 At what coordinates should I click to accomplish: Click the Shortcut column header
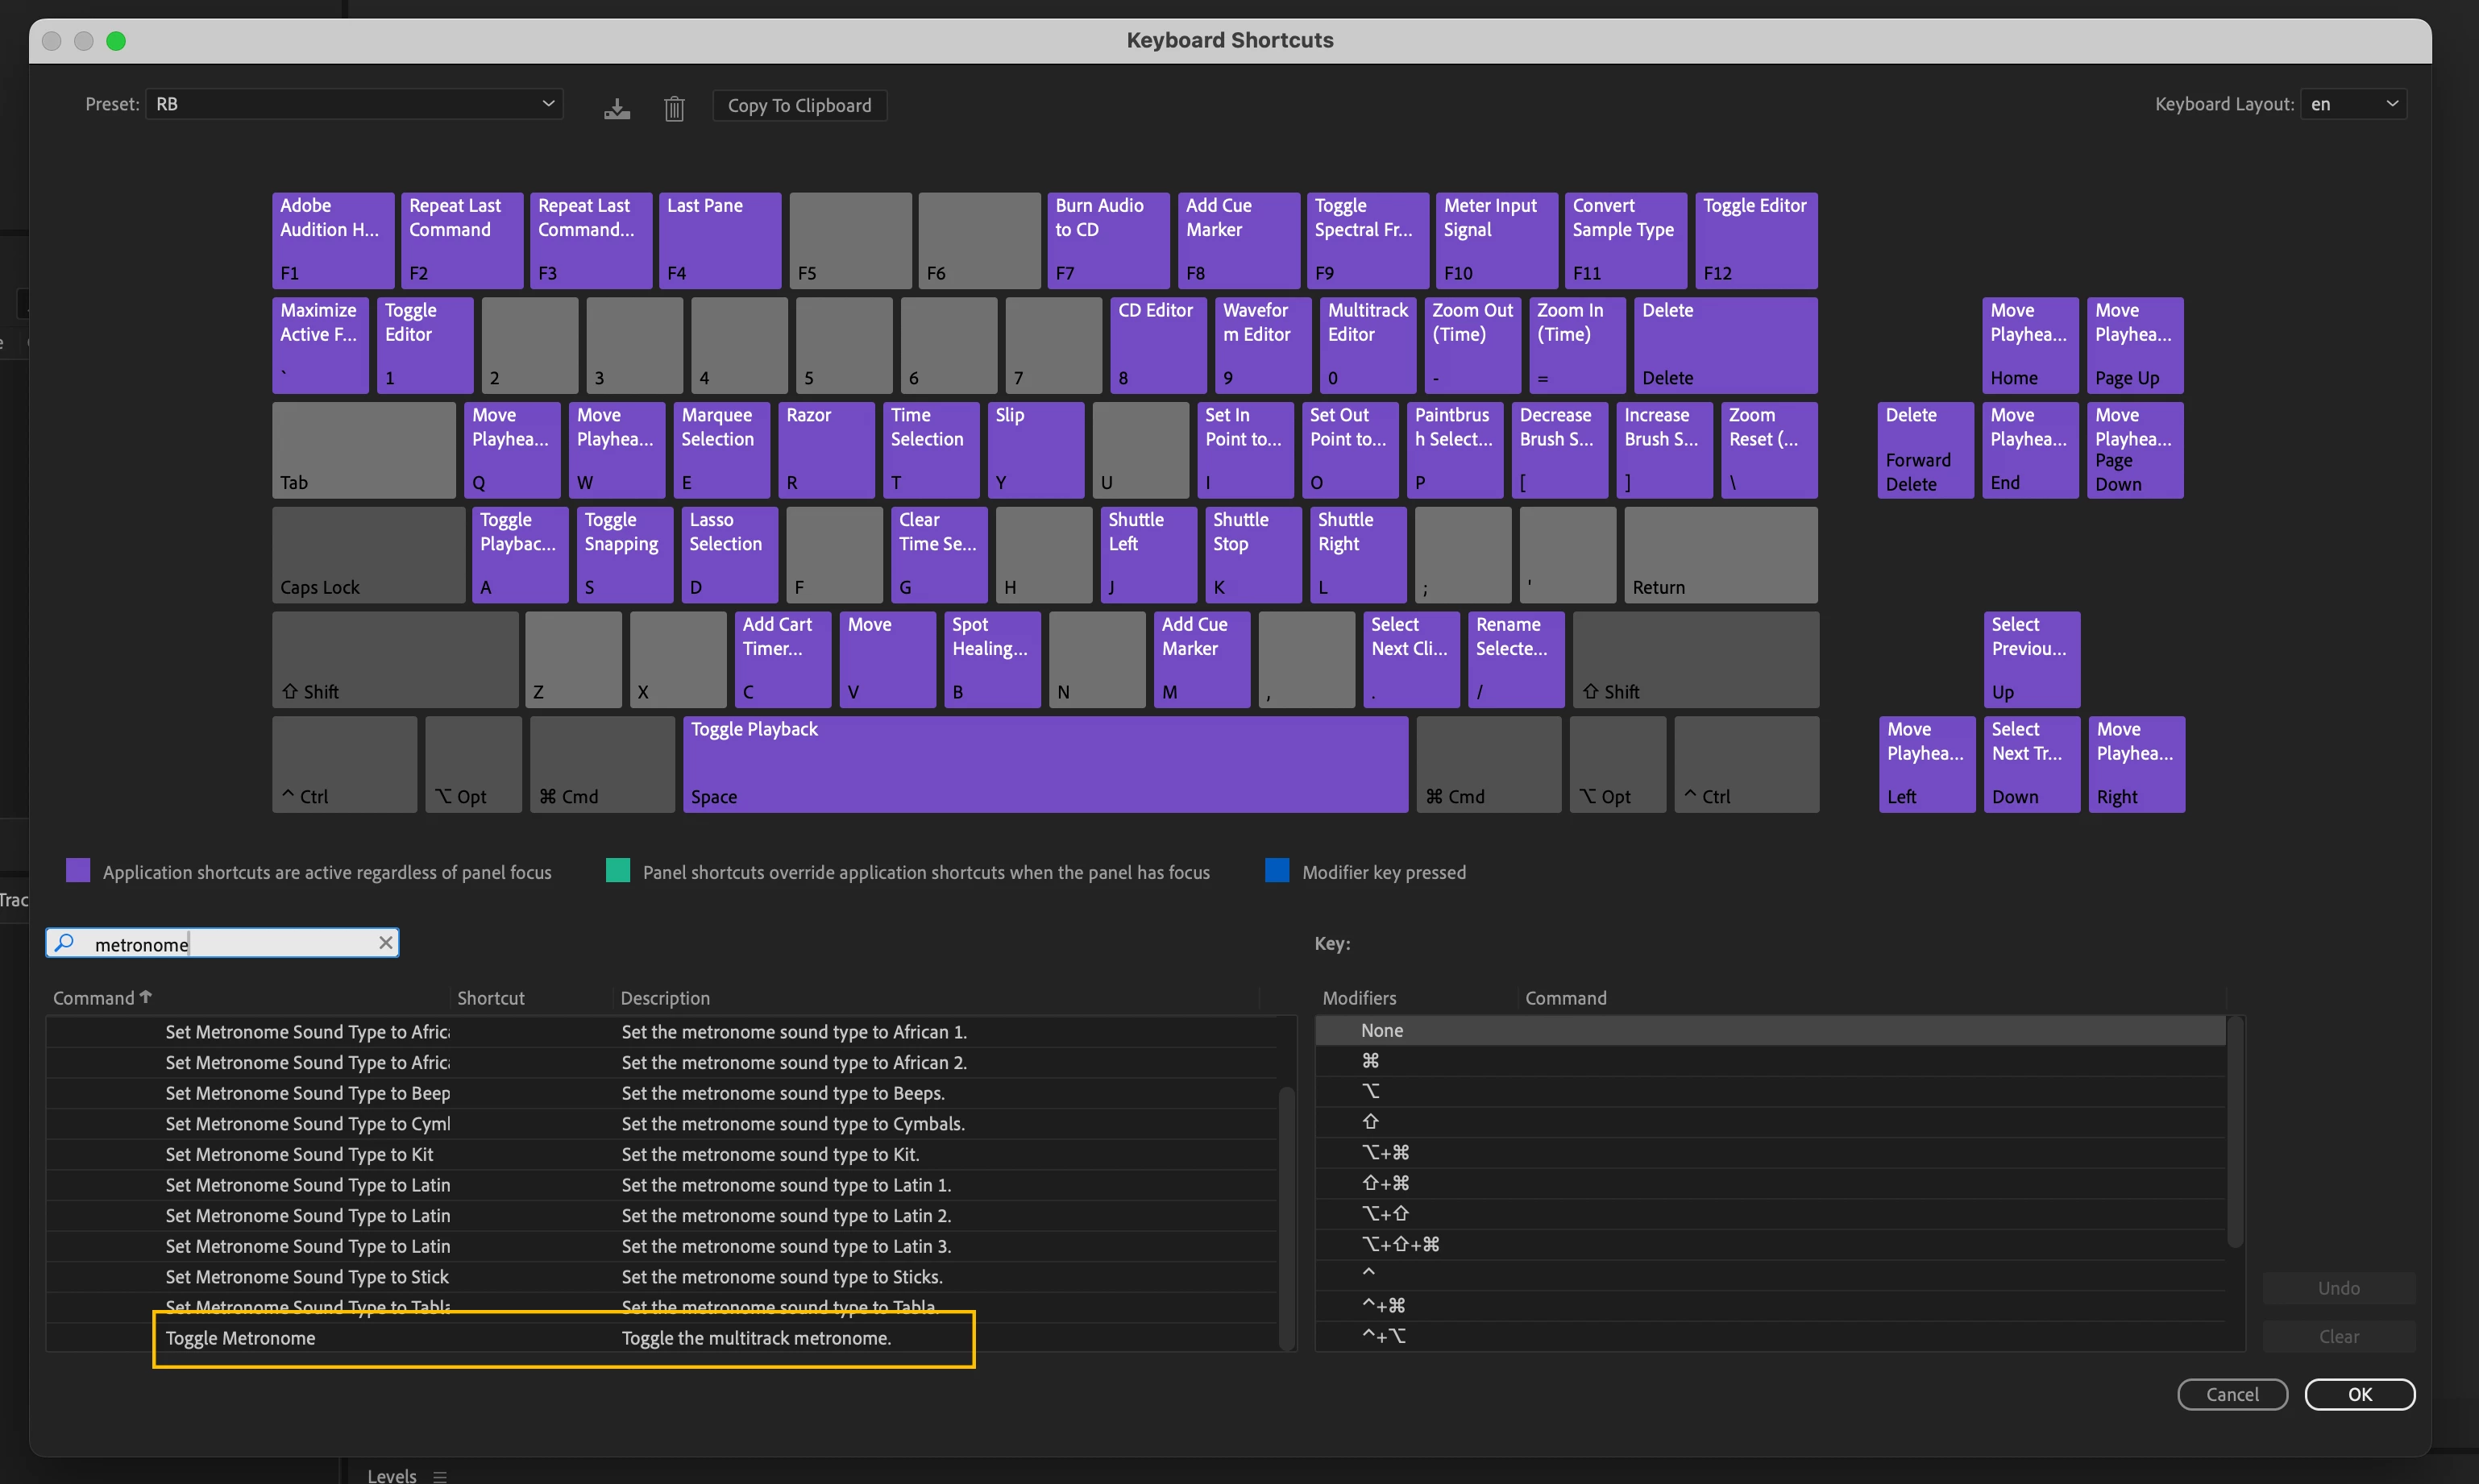(490, 998)
